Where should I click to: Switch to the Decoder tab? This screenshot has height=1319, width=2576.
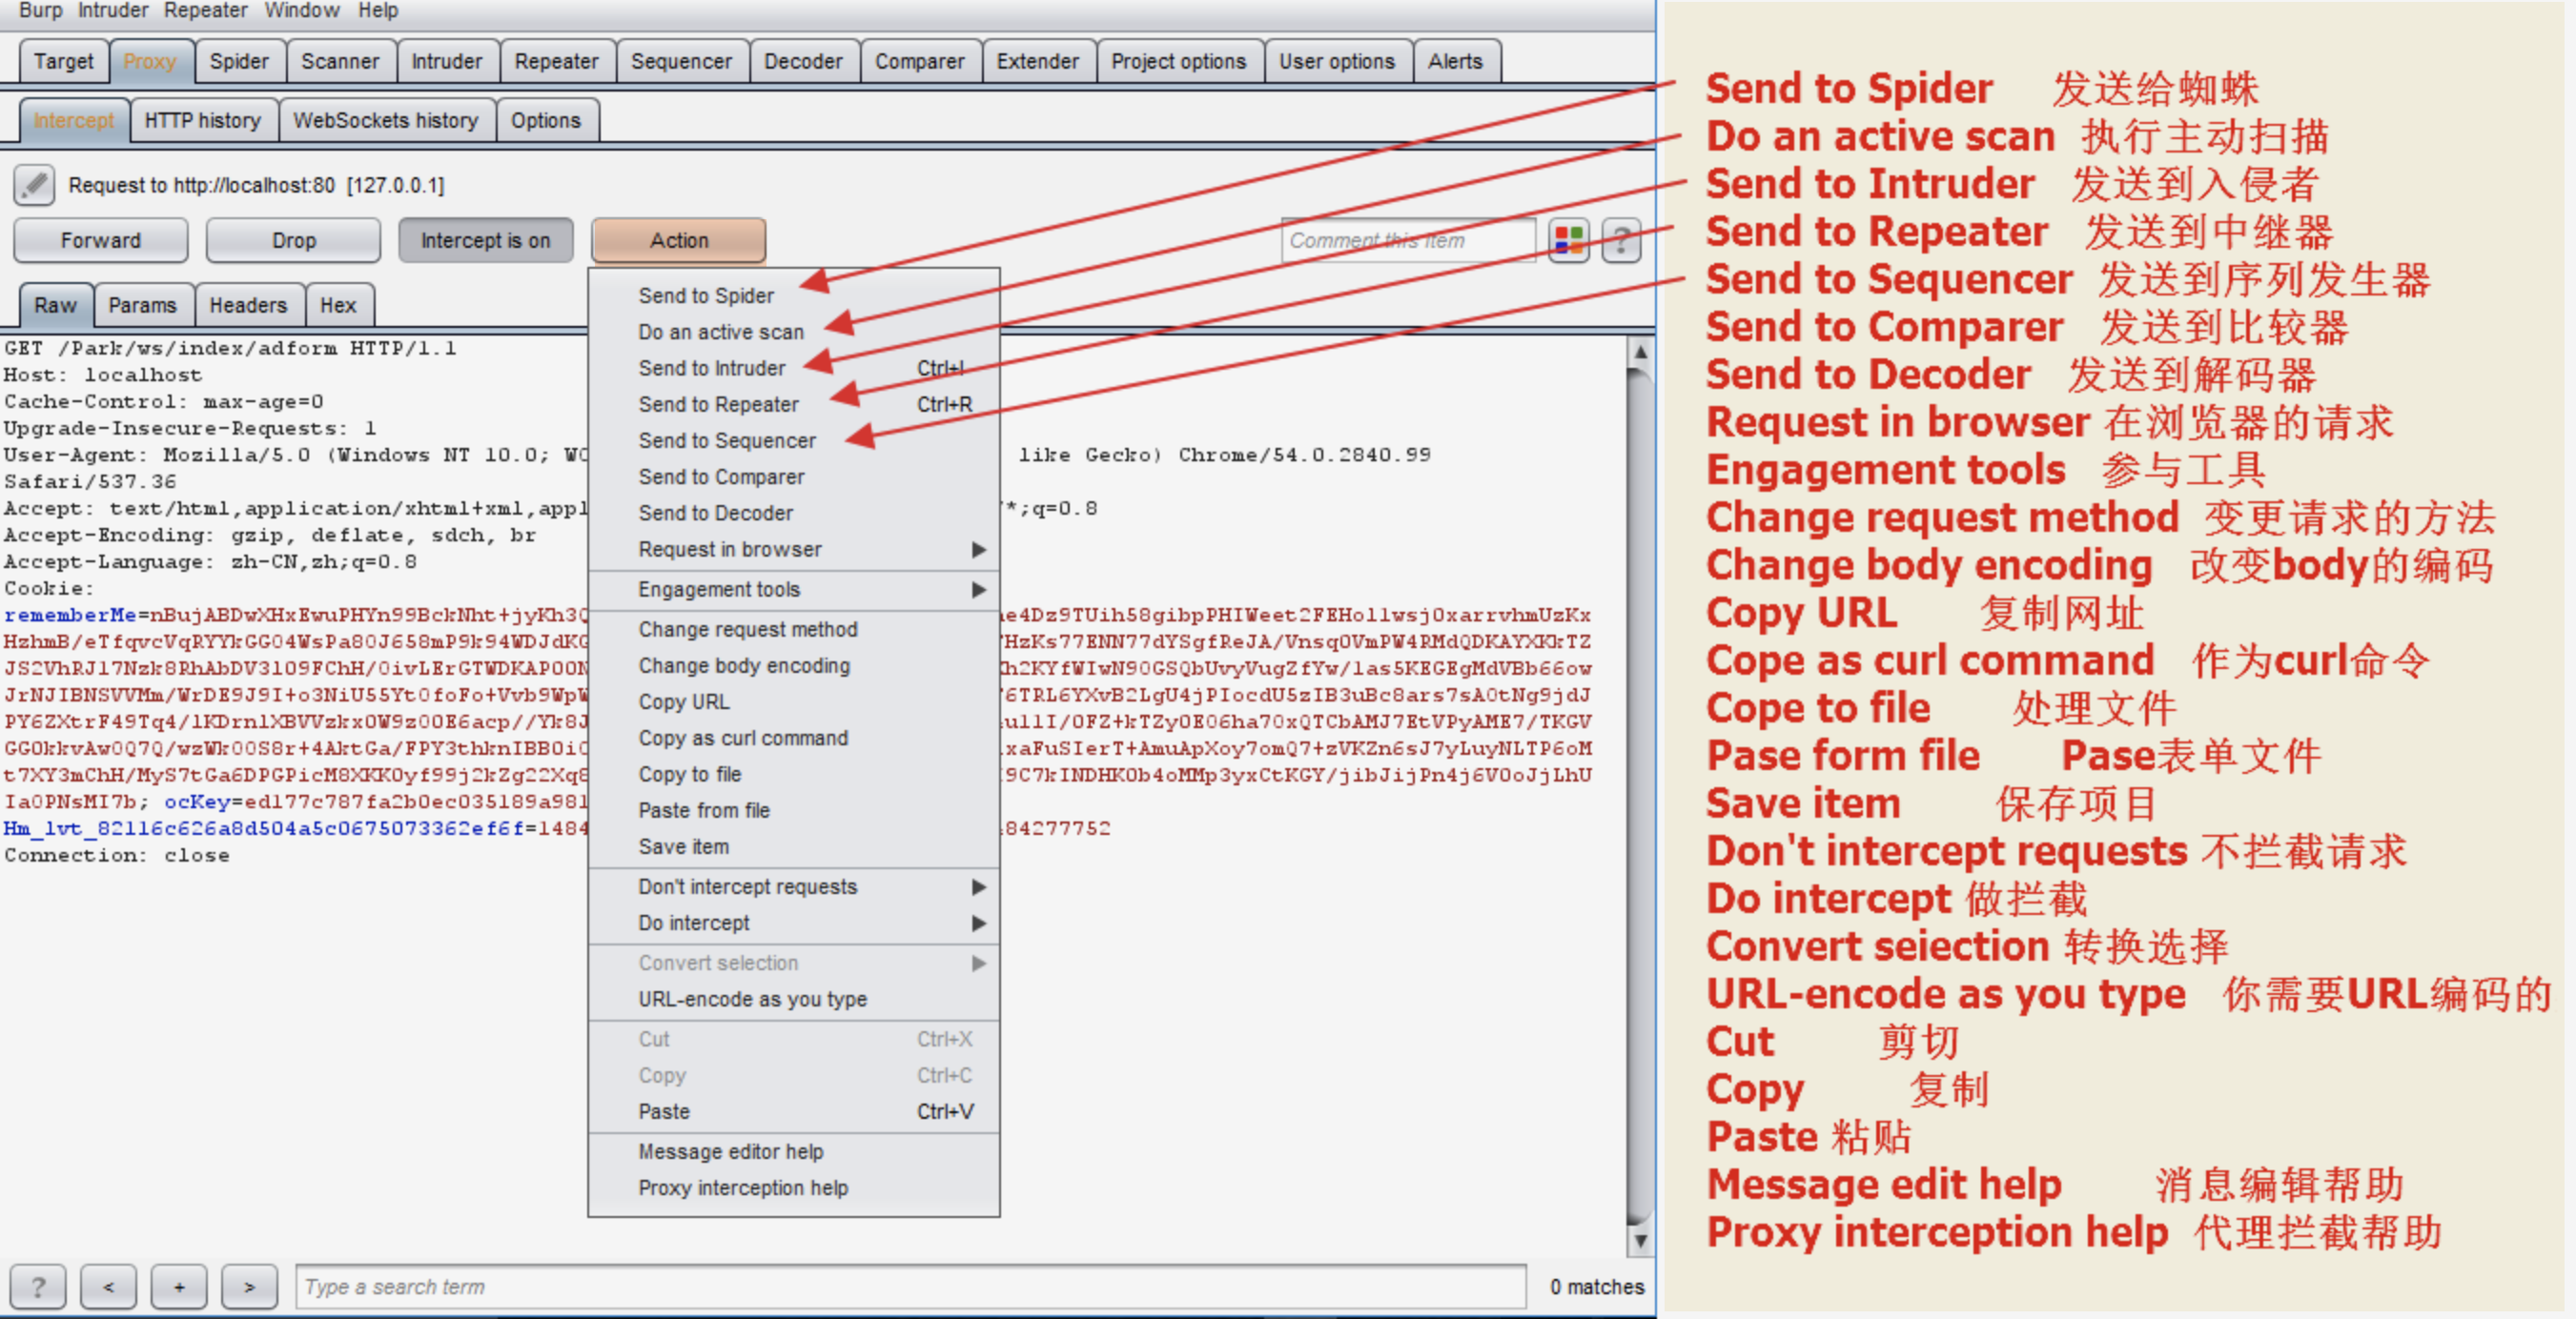[804, 62]
